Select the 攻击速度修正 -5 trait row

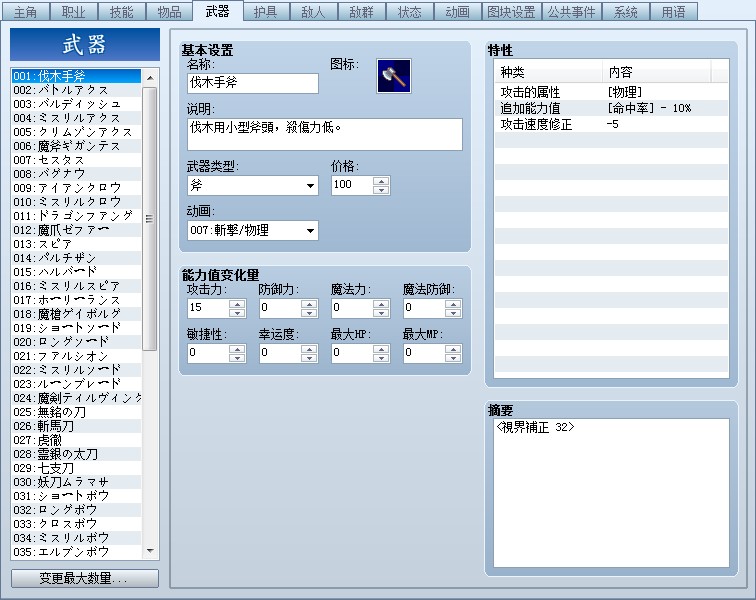(611, 124)
